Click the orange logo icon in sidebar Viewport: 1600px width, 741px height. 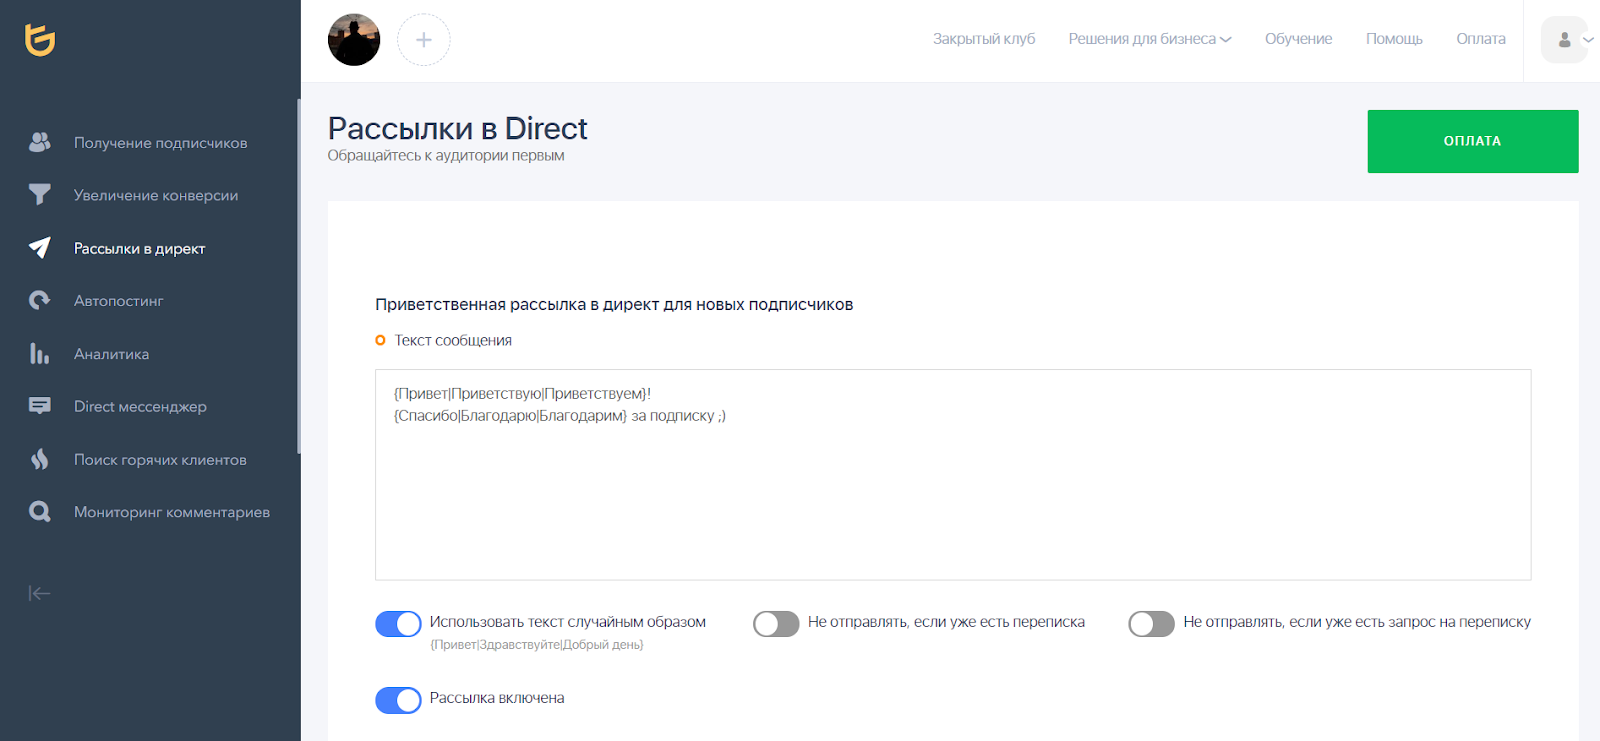(40, 40)
